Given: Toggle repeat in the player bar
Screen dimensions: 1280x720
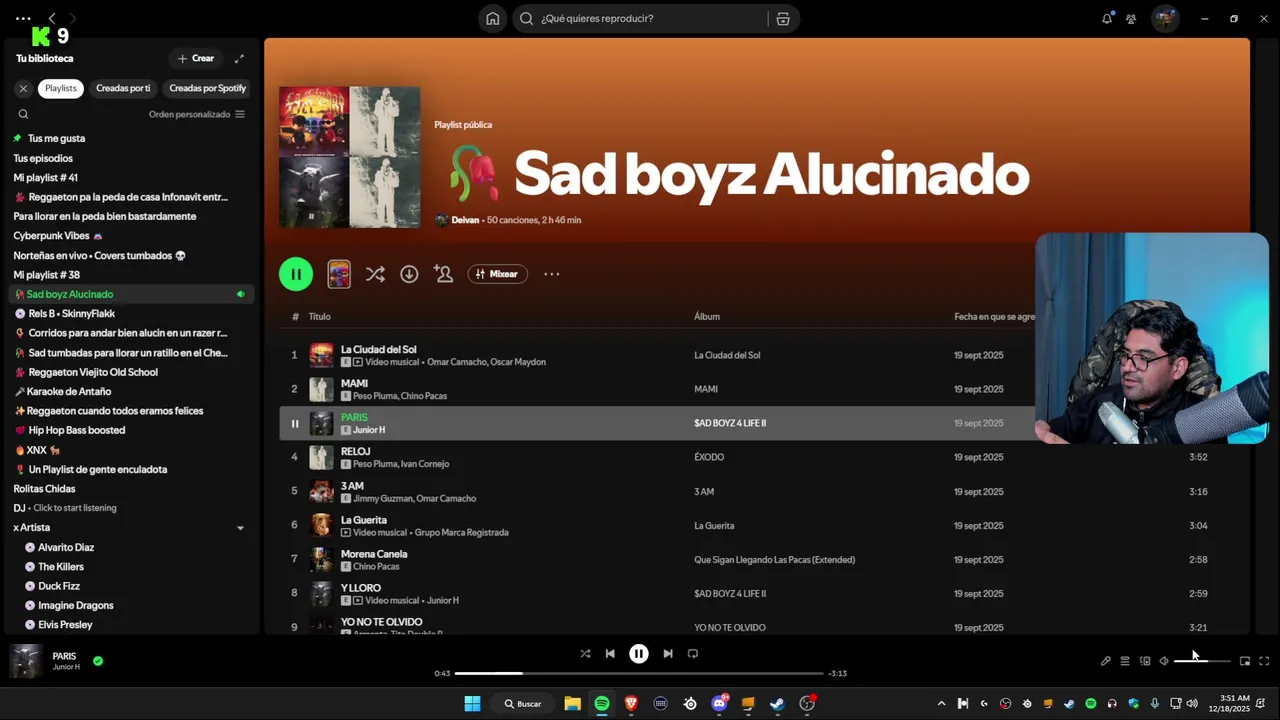Looking at the screenshot, I should point(693,653).
